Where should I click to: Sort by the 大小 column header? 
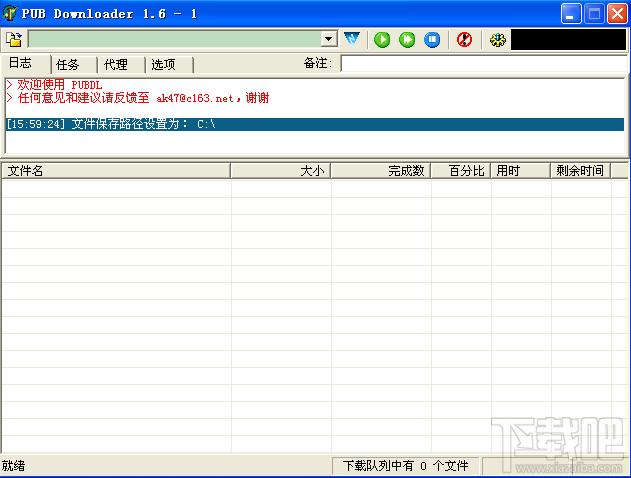tap(280, 171)
